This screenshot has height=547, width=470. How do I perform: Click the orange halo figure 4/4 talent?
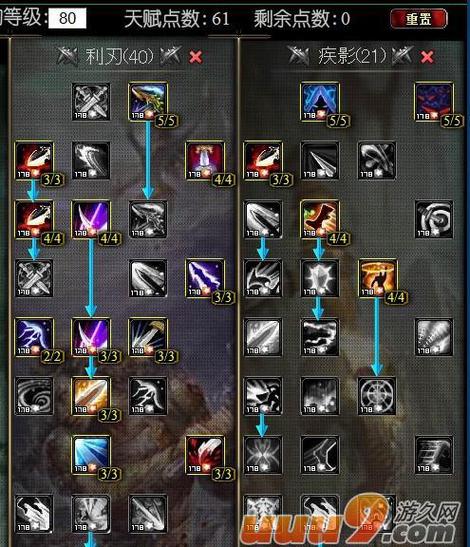click(x=377, y=278)
